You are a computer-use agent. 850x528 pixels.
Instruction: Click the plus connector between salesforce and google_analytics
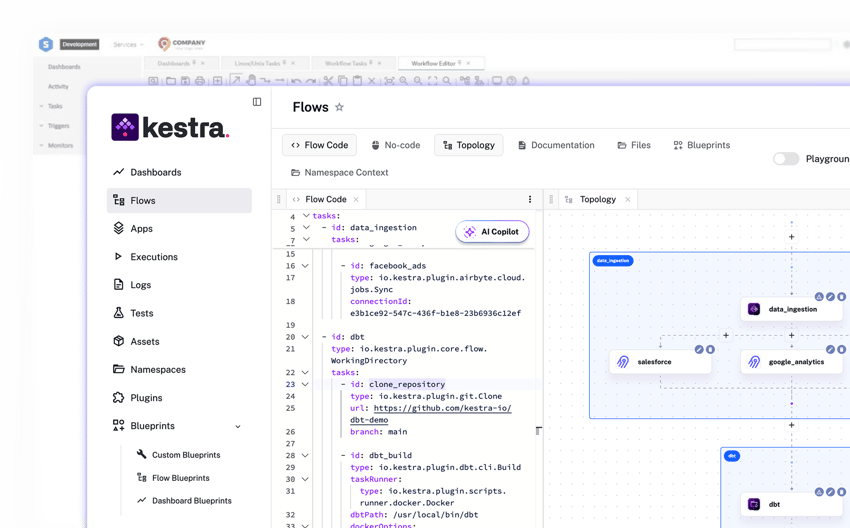coord(726,336)
